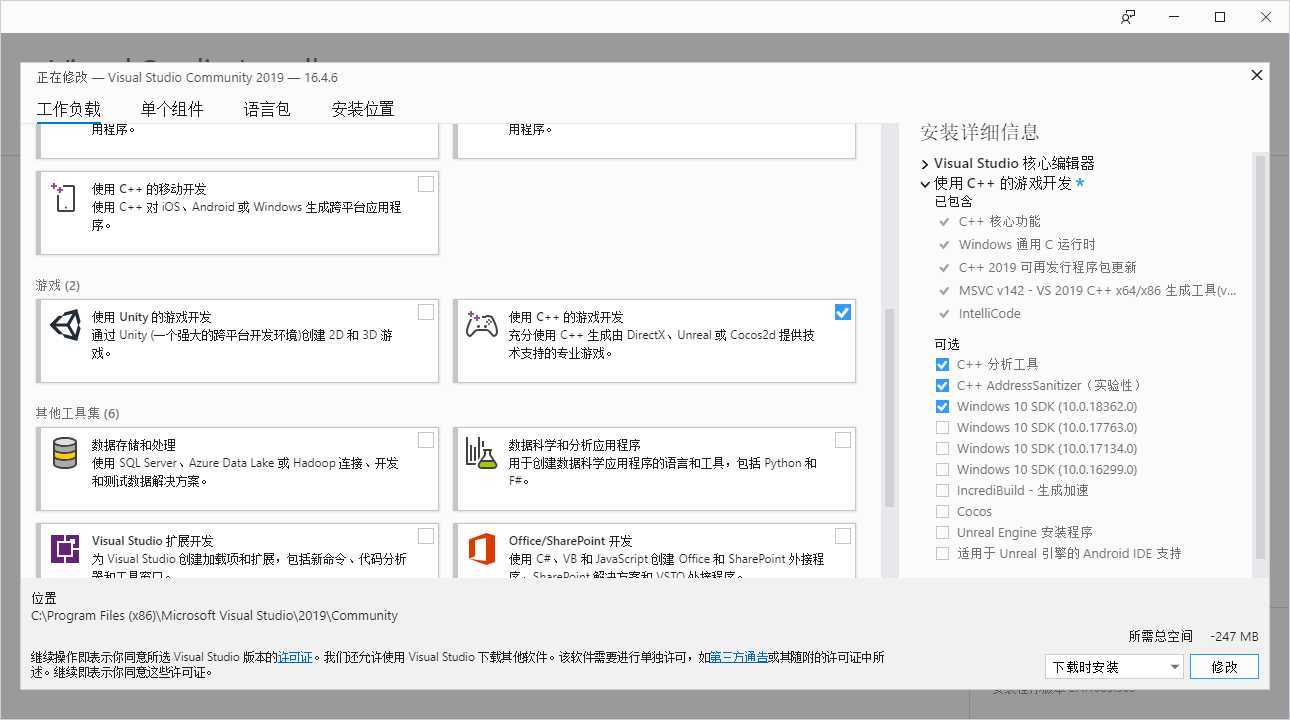The height and width of the screenshot is (720, 1290).
Task: Check Windows 10 SDK (10.0.17134.0)
Action: [942, 449]
